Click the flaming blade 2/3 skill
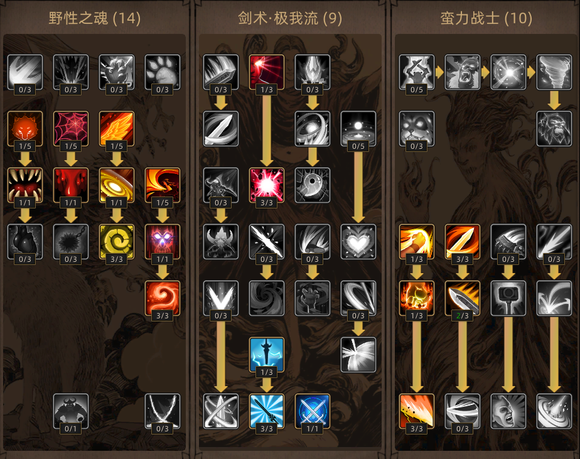 coord(462,298)
